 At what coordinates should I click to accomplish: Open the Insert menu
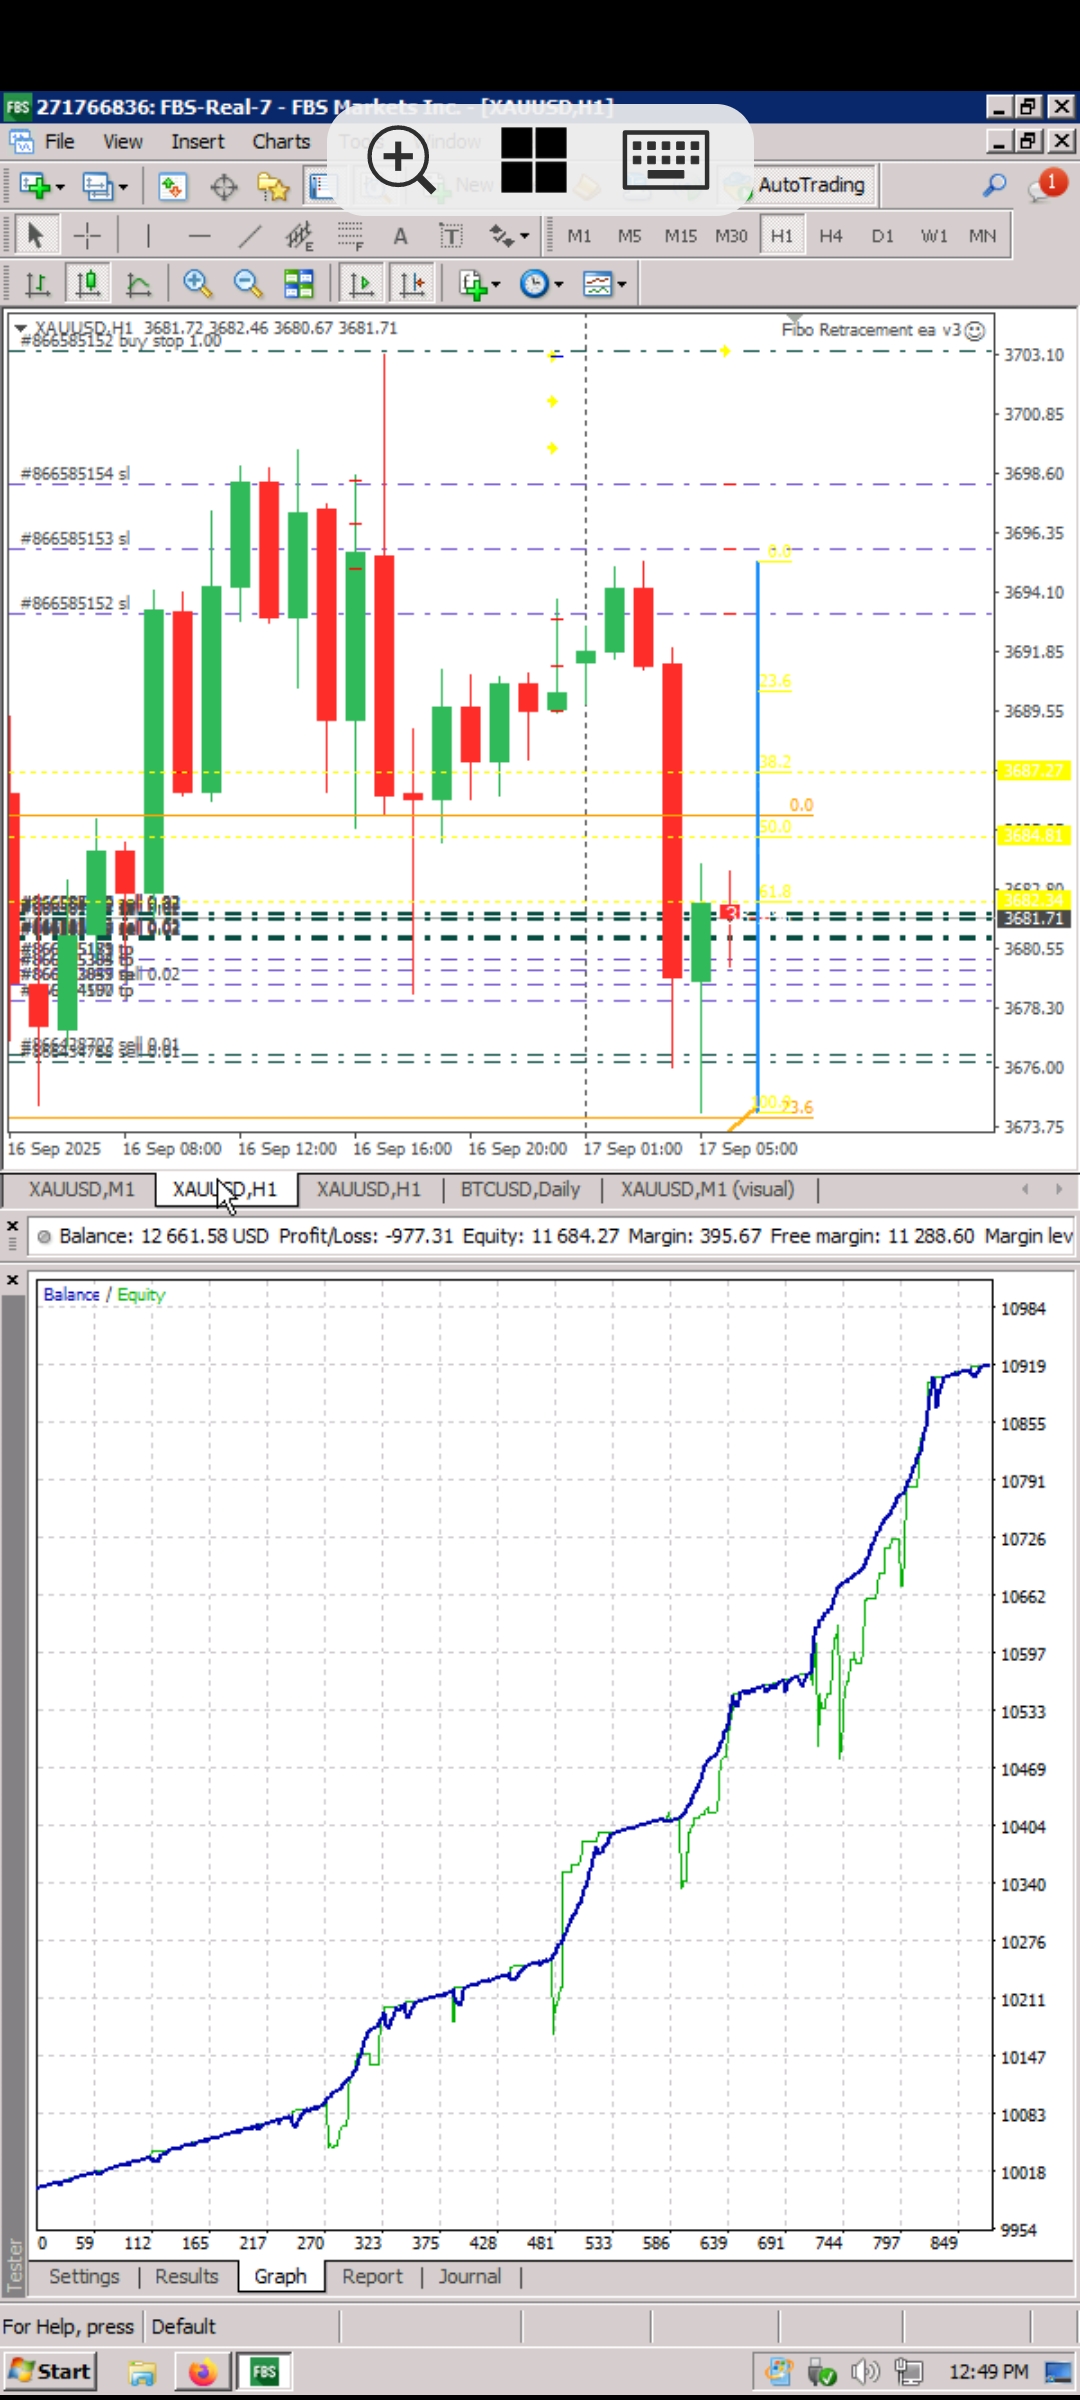[x=197, y=142]
